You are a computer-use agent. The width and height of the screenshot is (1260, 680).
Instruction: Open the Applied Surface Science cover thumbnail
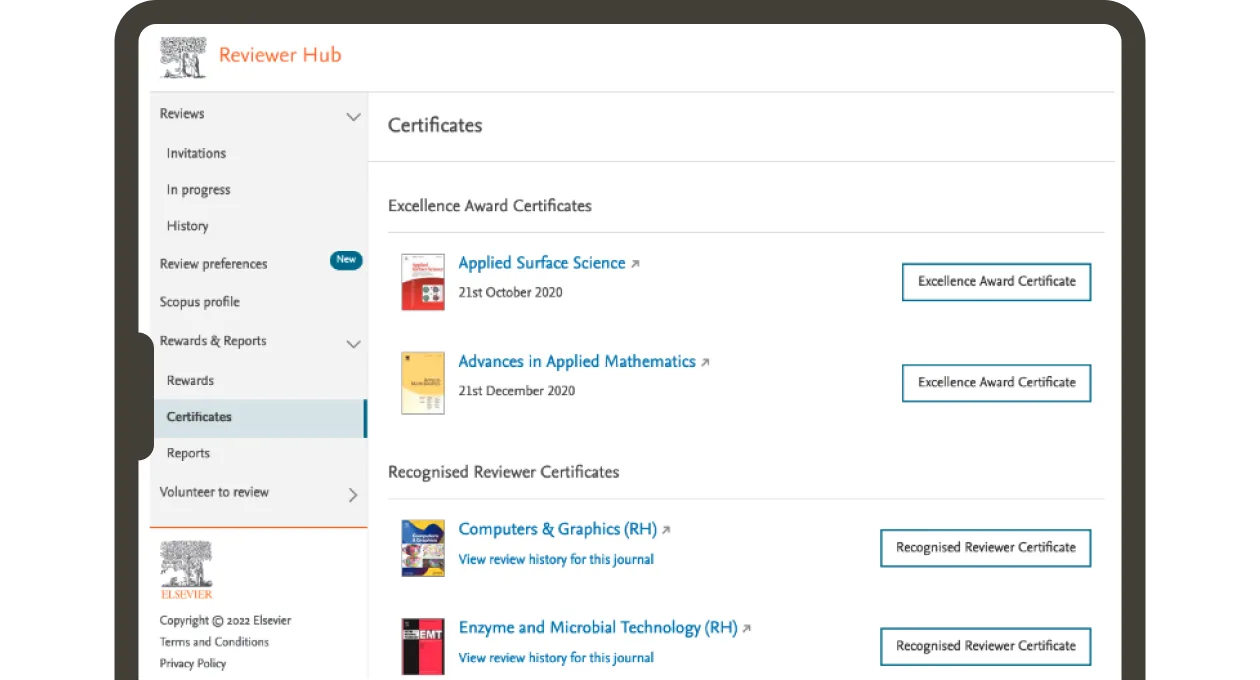point(422,281)
